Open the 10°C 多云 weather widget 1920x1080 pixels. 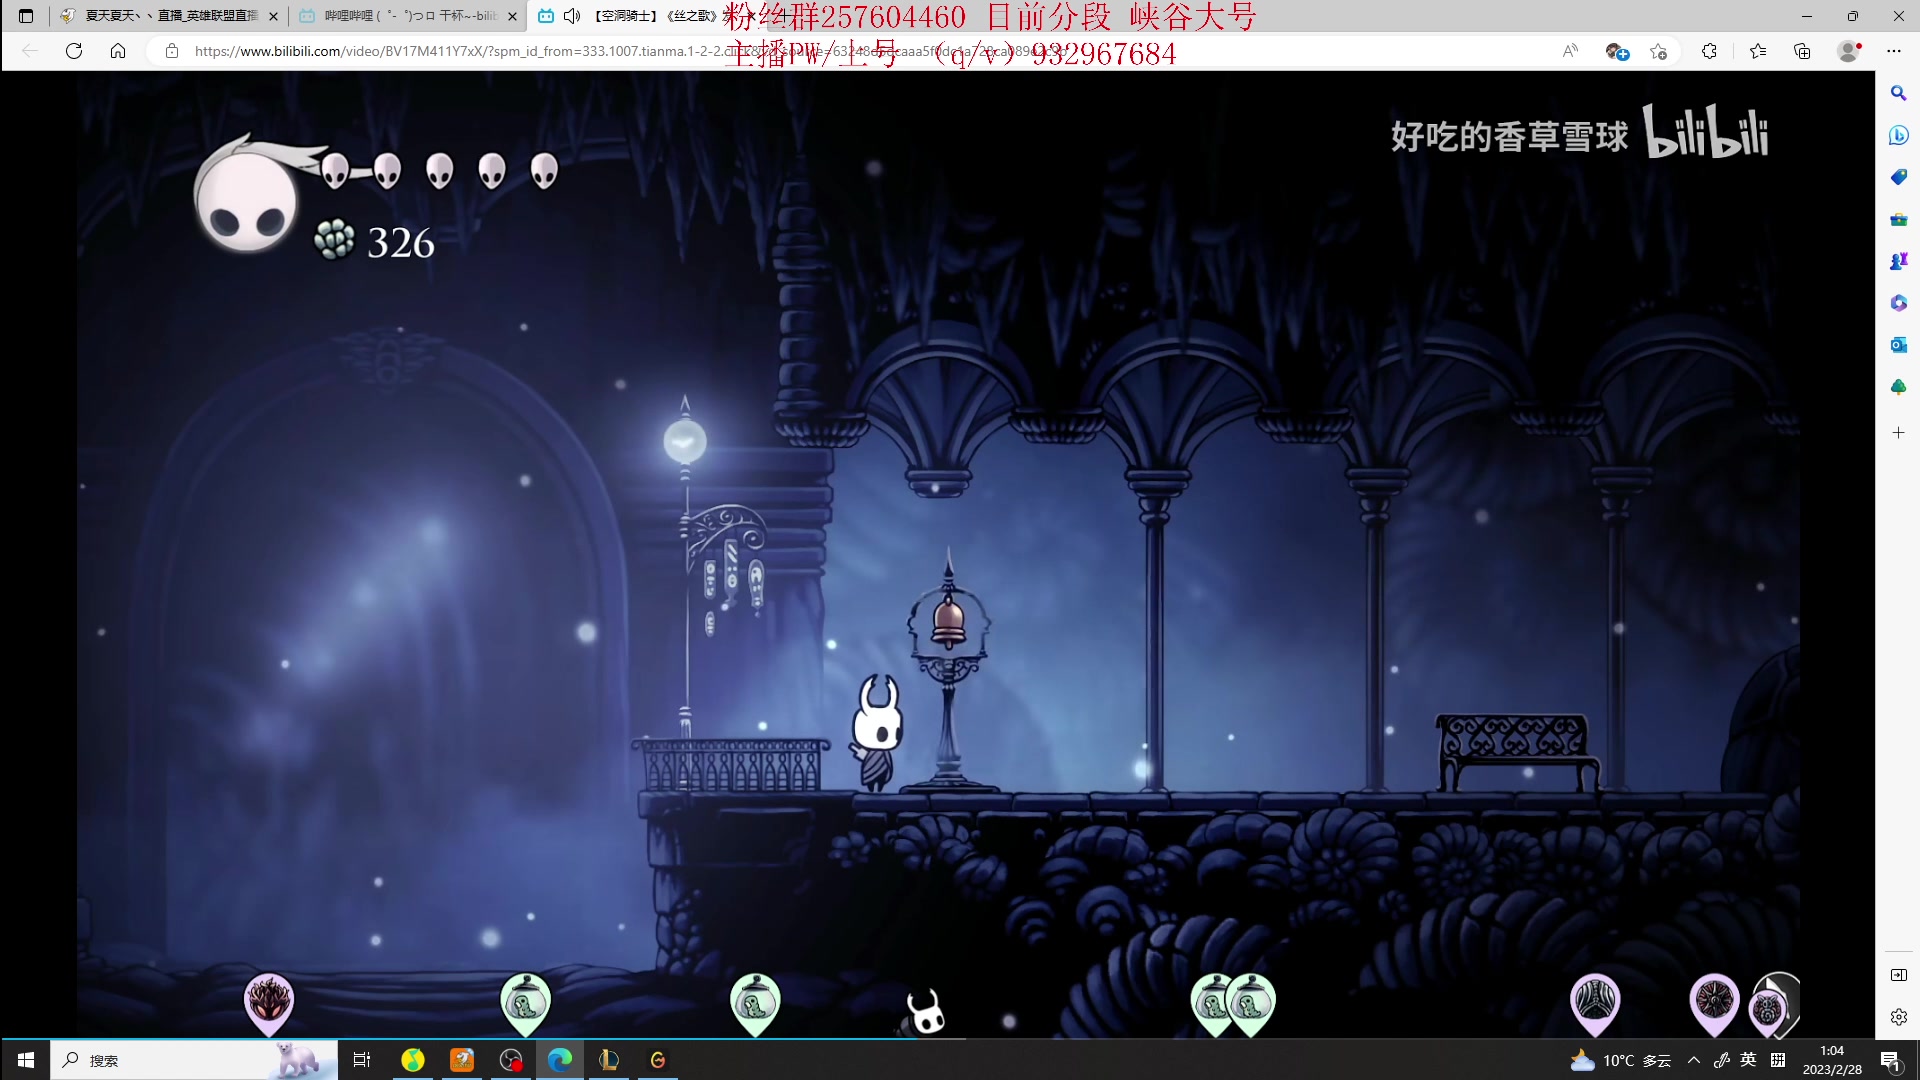[x=1621, y=1060]
